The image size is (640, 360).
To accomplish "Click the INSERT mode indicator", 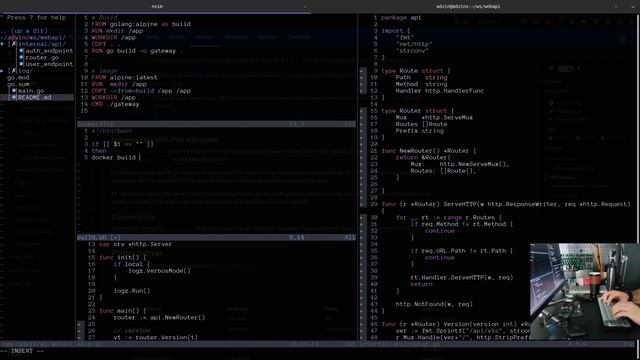I will click(x=23, y=351).
